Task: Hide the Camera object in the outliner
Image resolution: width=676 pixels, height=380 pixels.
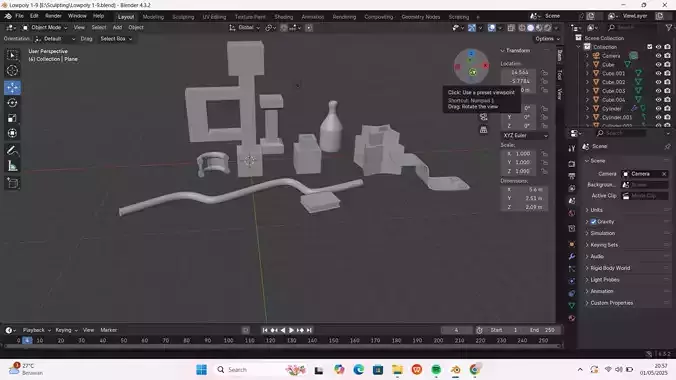Action: click(658, 56)
